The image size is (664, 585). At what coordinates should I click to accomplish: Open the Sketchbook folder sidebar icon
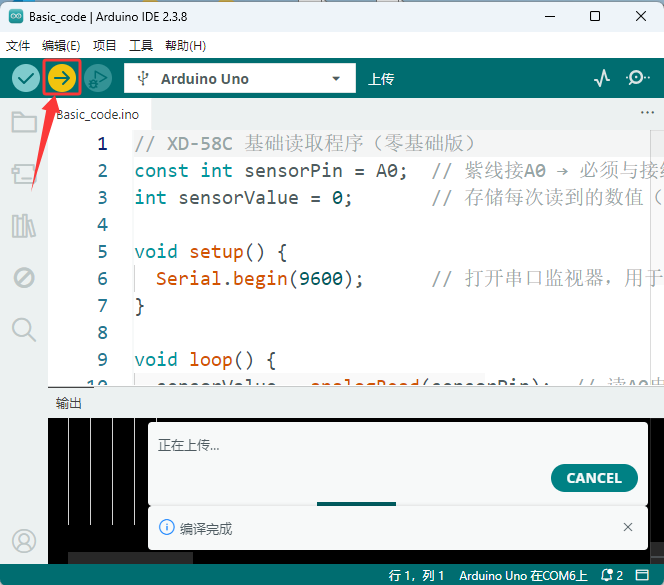click(x=24, y=122)
